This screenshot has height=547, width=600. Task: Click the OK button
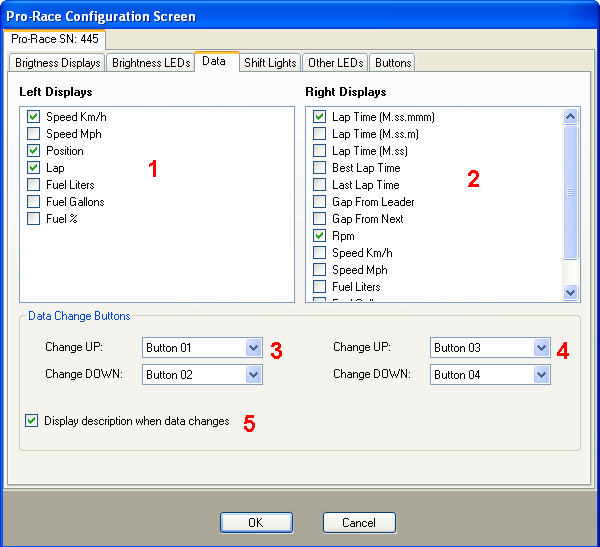[255, 523]
